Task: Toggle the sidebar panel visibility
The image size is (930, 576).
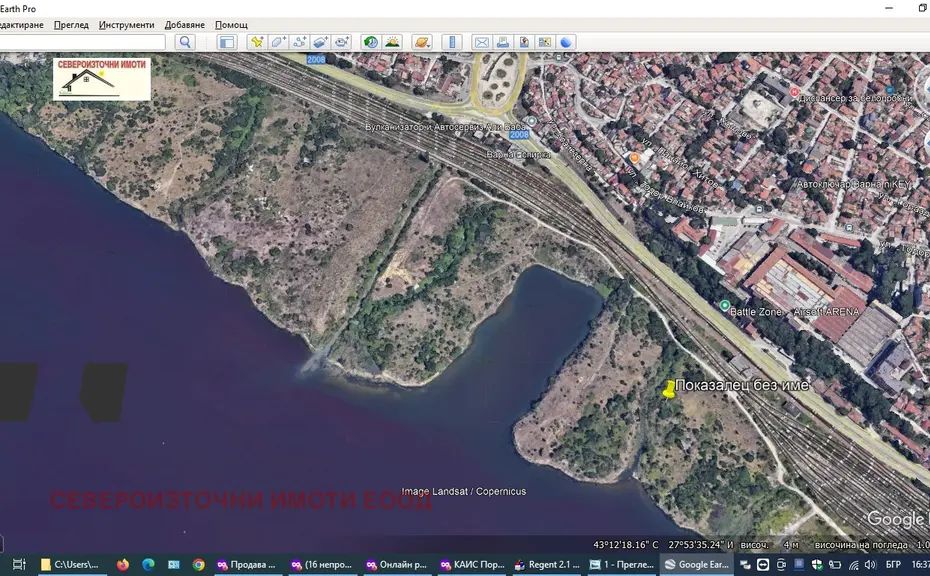Action: tap(227, 42)
